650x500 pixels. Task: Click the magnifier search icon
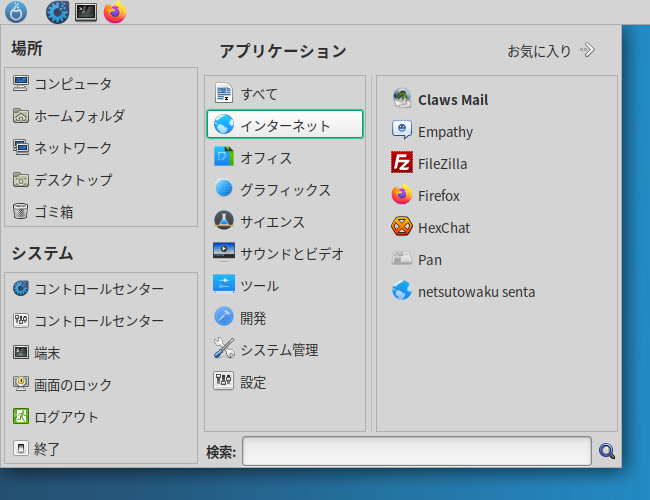click(606, 451)
